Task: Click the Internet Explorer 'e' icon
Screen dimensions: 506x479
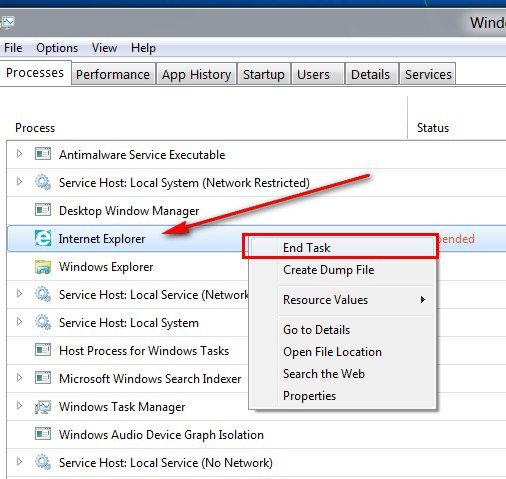Action: [43, 238]
